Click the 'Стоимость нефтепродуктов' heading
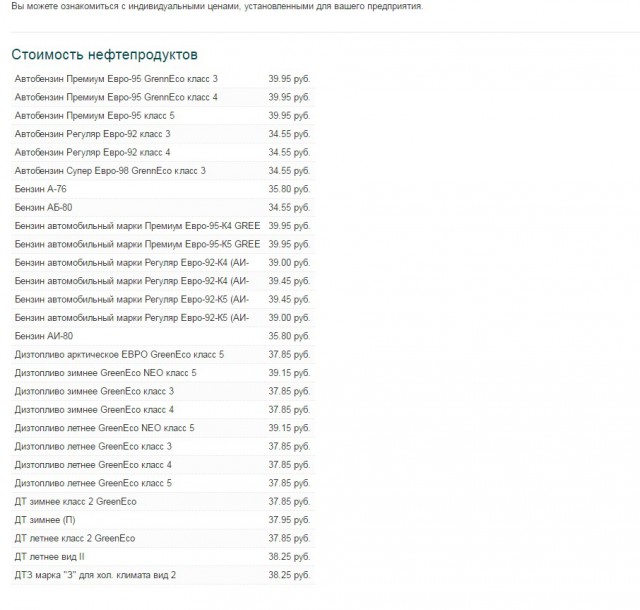This screenshot has width=640, height=610. [x=104, y=55]
